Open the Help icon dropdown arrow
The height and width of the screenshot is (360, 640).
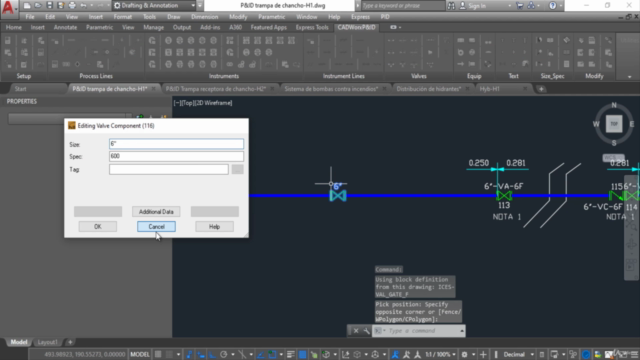pyautogui.click(x=560, y=6)
